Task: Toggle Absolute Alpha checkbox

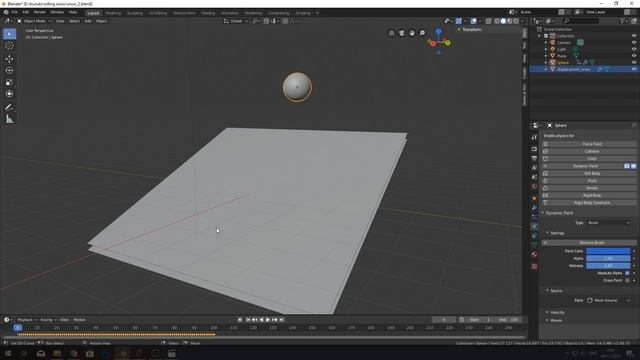Action: (627, 273)
